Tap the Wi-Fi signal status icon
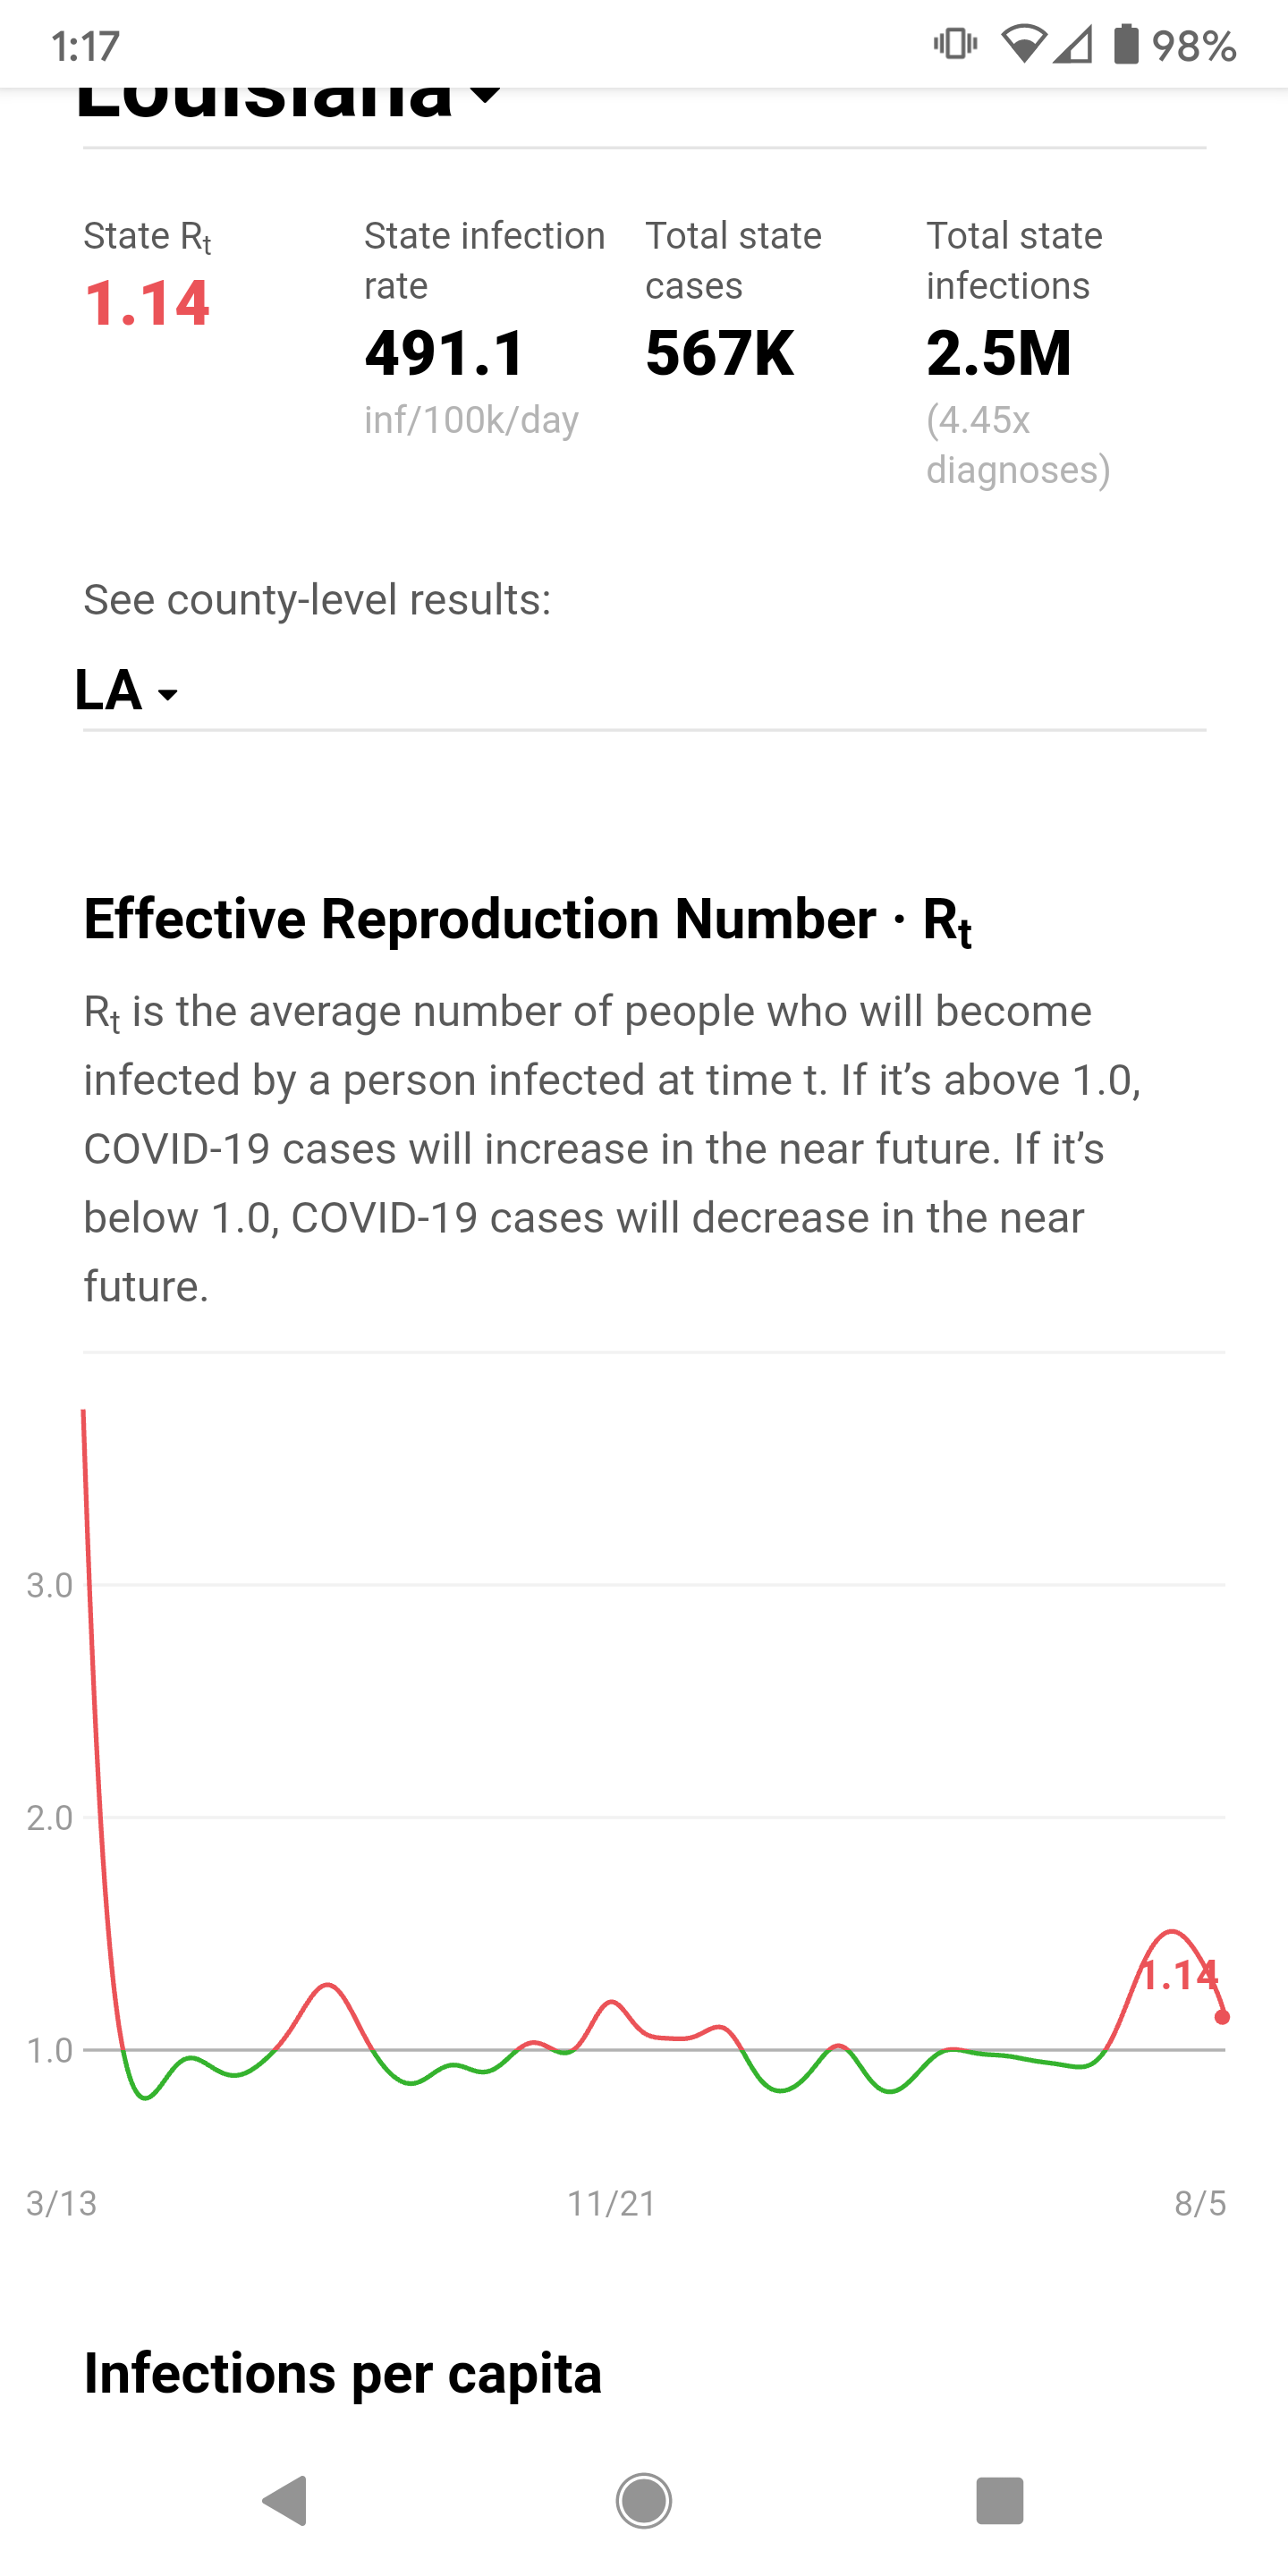This screenshot has height=2576, width=1288. tap(1022, 45)
